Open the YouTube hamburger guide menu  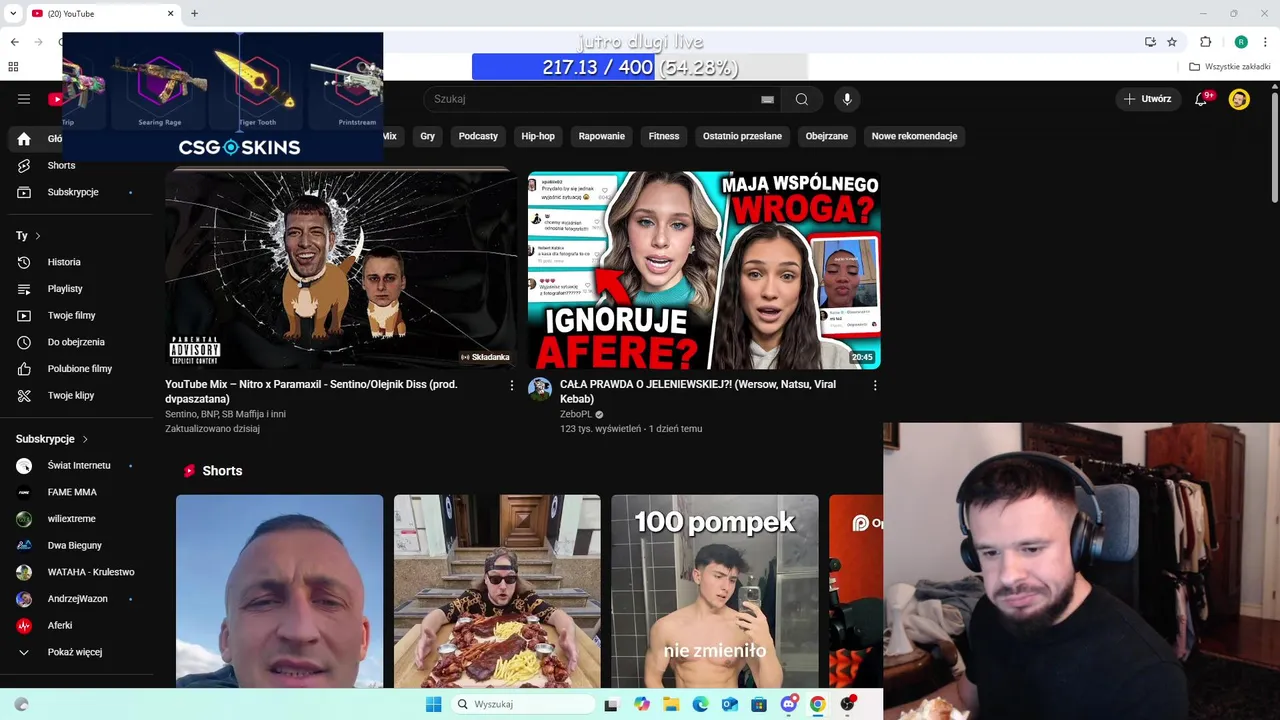24,99
